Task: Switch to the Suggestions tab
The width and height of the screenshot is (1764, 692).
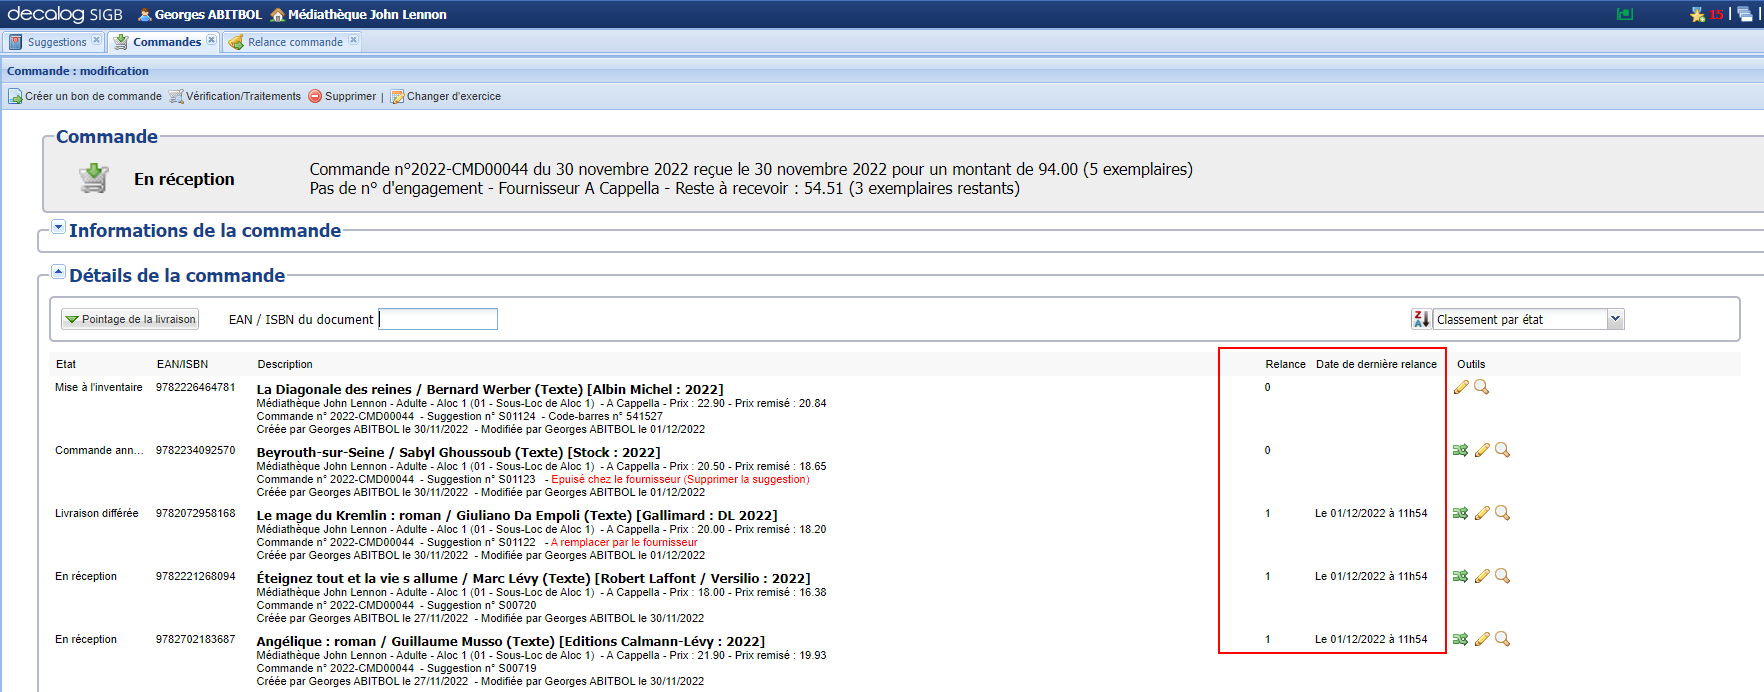Action: coord(57,42)
